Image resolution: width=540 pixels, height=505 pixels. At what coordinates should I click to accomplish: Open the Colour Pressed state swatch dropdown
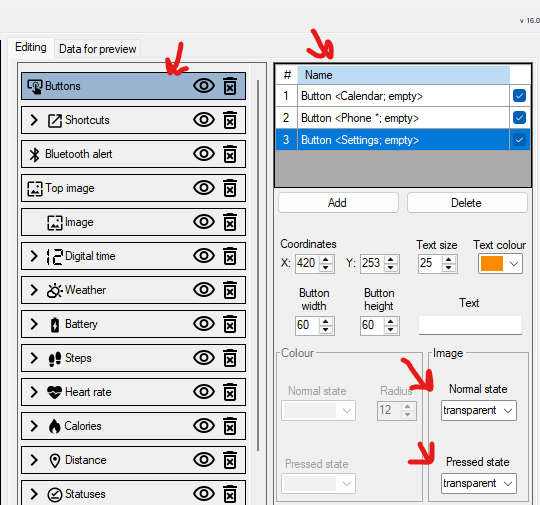click(318, 483)
